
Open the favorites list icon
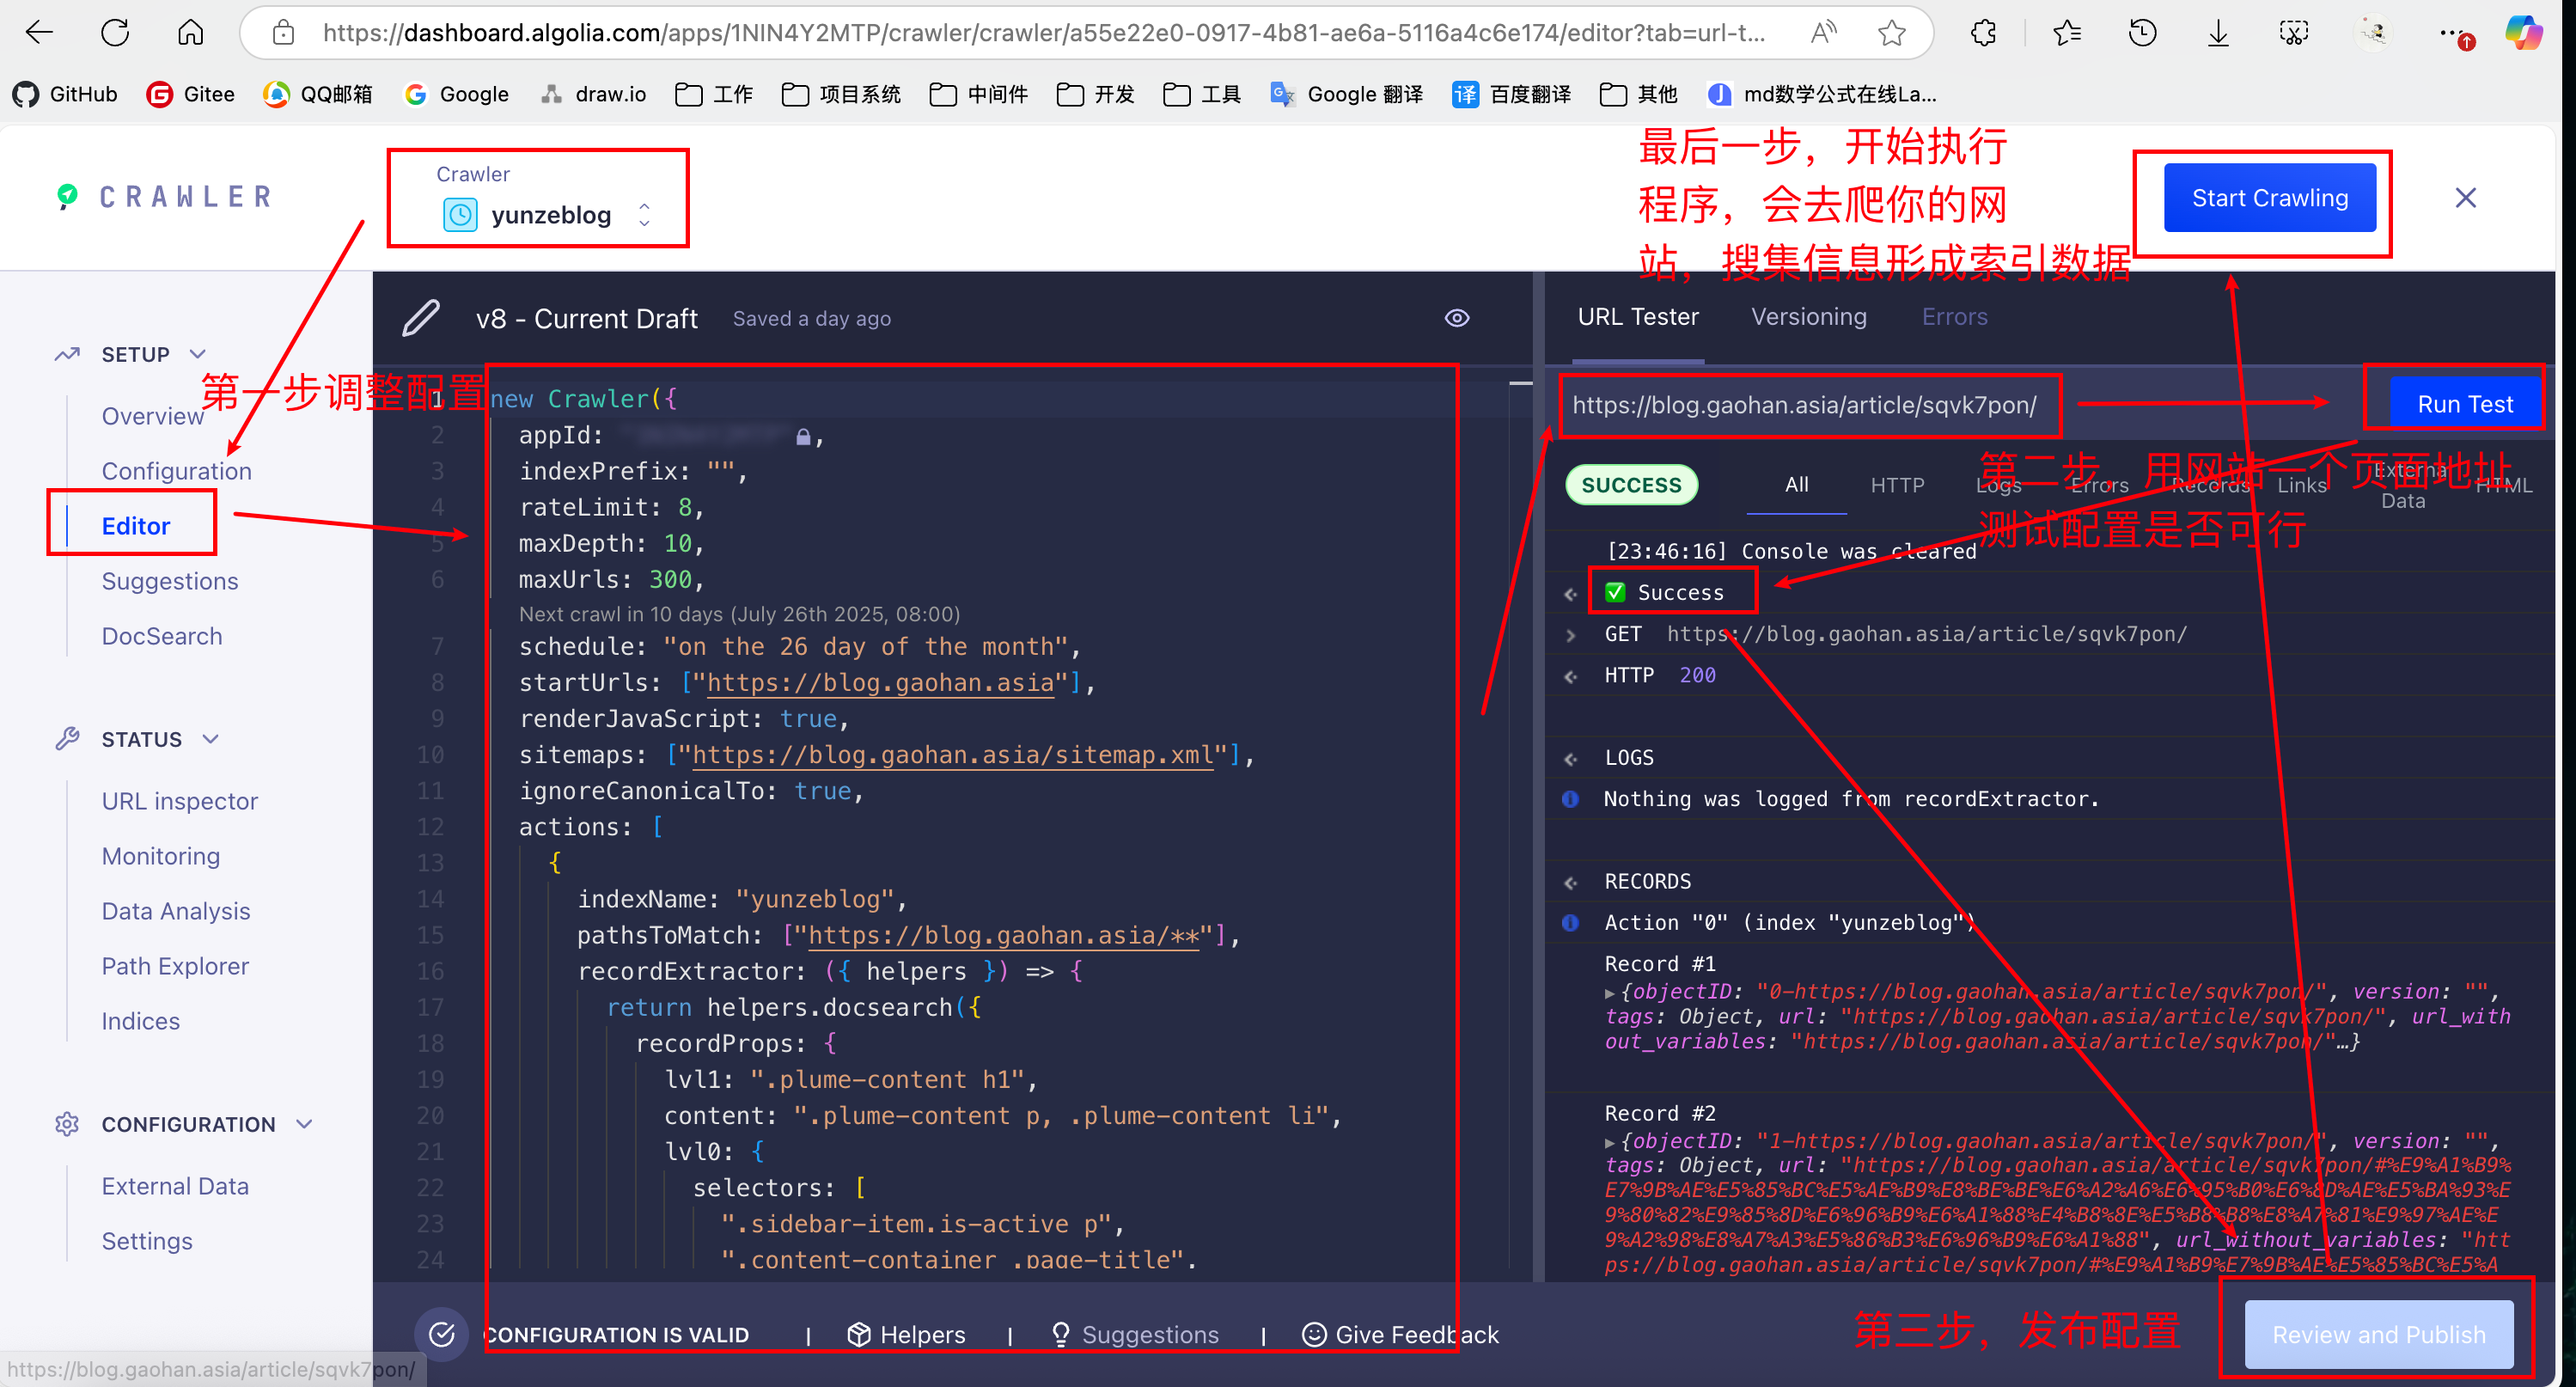coord(2066,33)
